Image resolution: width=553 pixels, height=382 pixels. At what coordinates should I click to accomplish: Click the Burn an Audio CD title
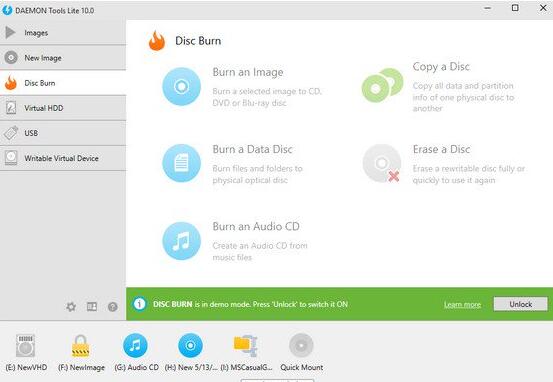256,226
